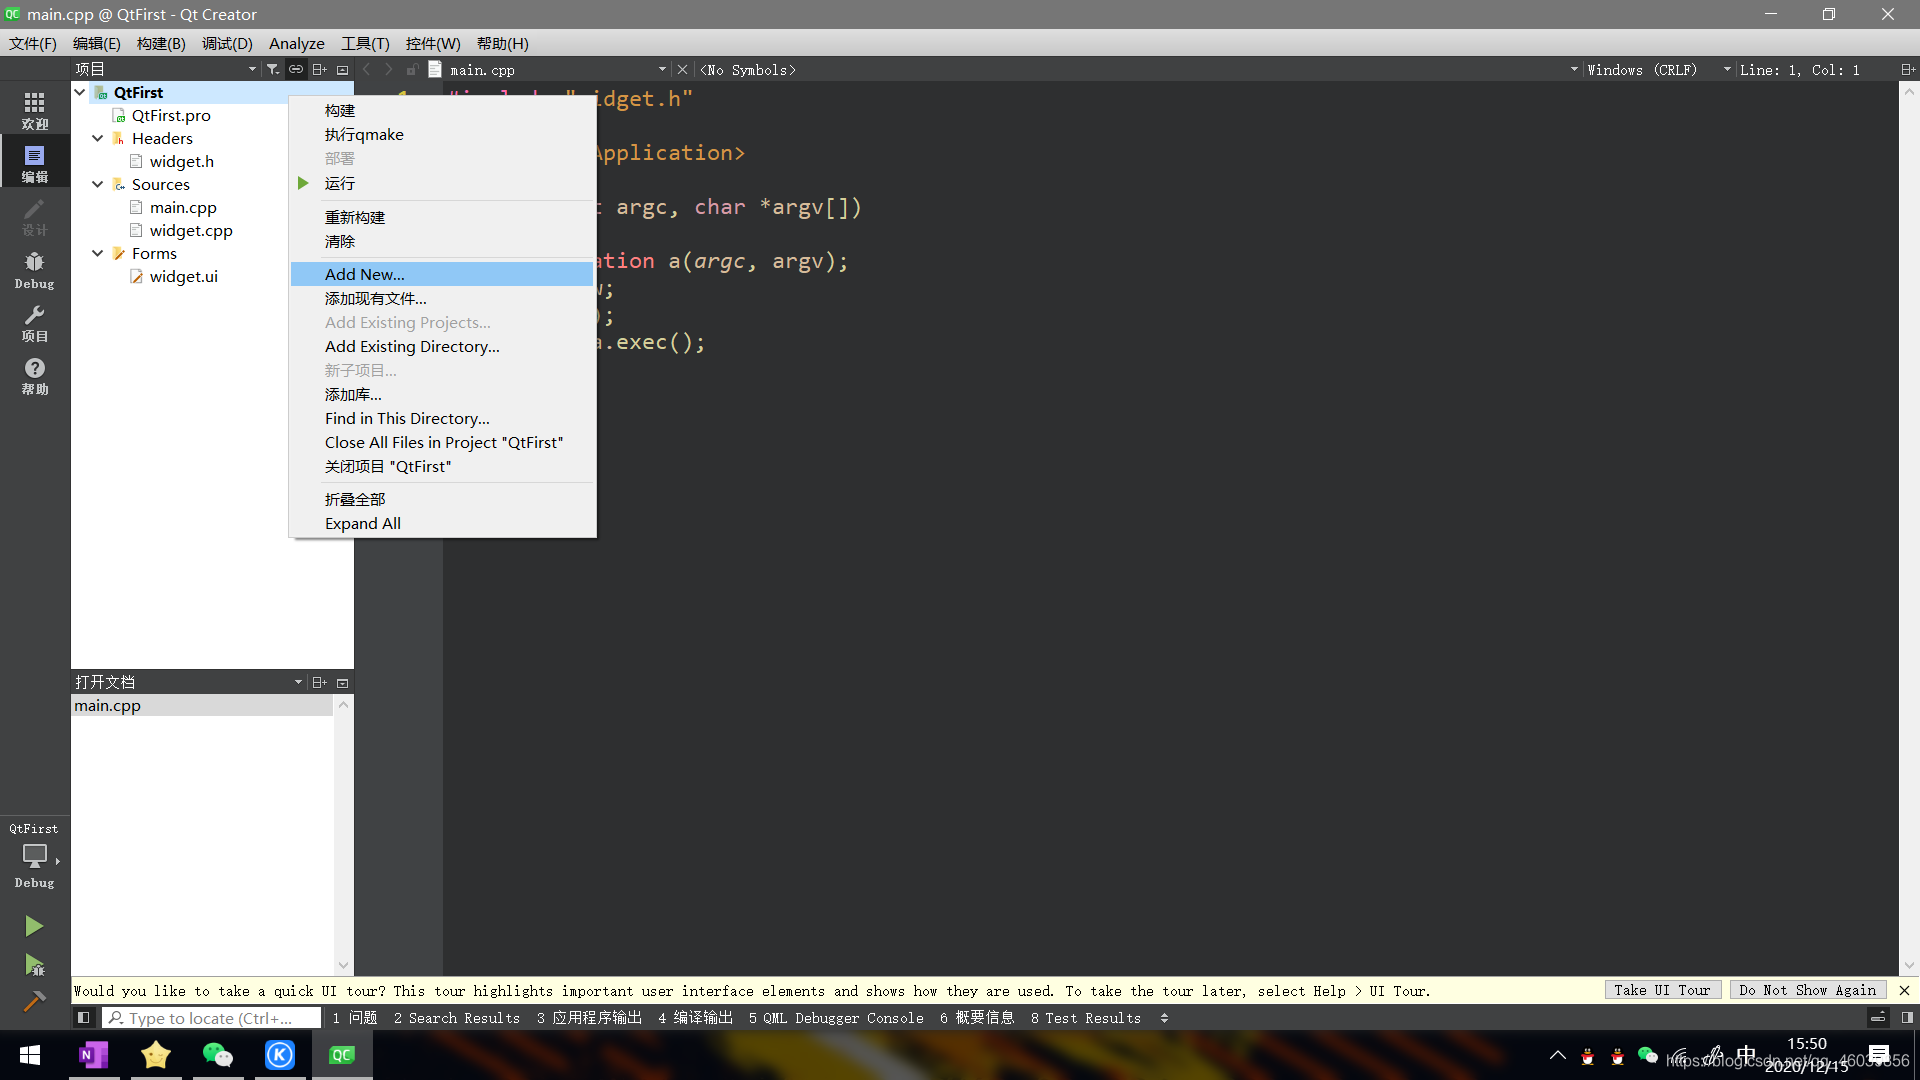Switch to Debug mode in sidebar
1920x1080 pixels.
34,270
